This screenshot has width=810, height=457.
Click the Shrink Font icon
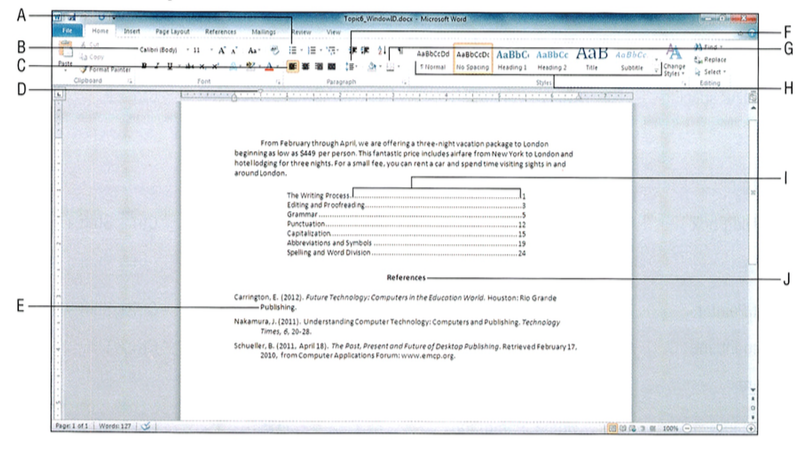234,51
